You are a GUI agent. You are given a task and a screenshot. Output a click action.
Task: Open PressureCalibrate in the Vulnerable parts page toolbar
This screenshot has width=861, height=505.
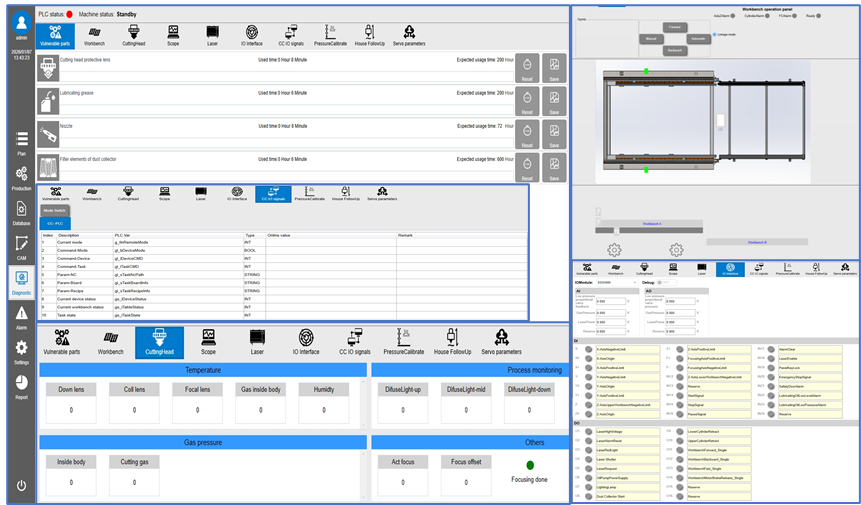[330, 36]
